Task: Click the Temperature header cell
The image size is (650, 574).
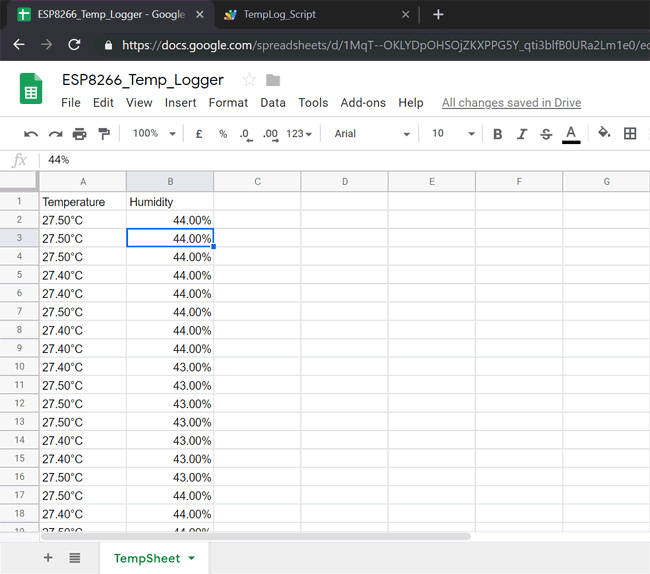Action: pyautogui.click(x=83, y=201)
